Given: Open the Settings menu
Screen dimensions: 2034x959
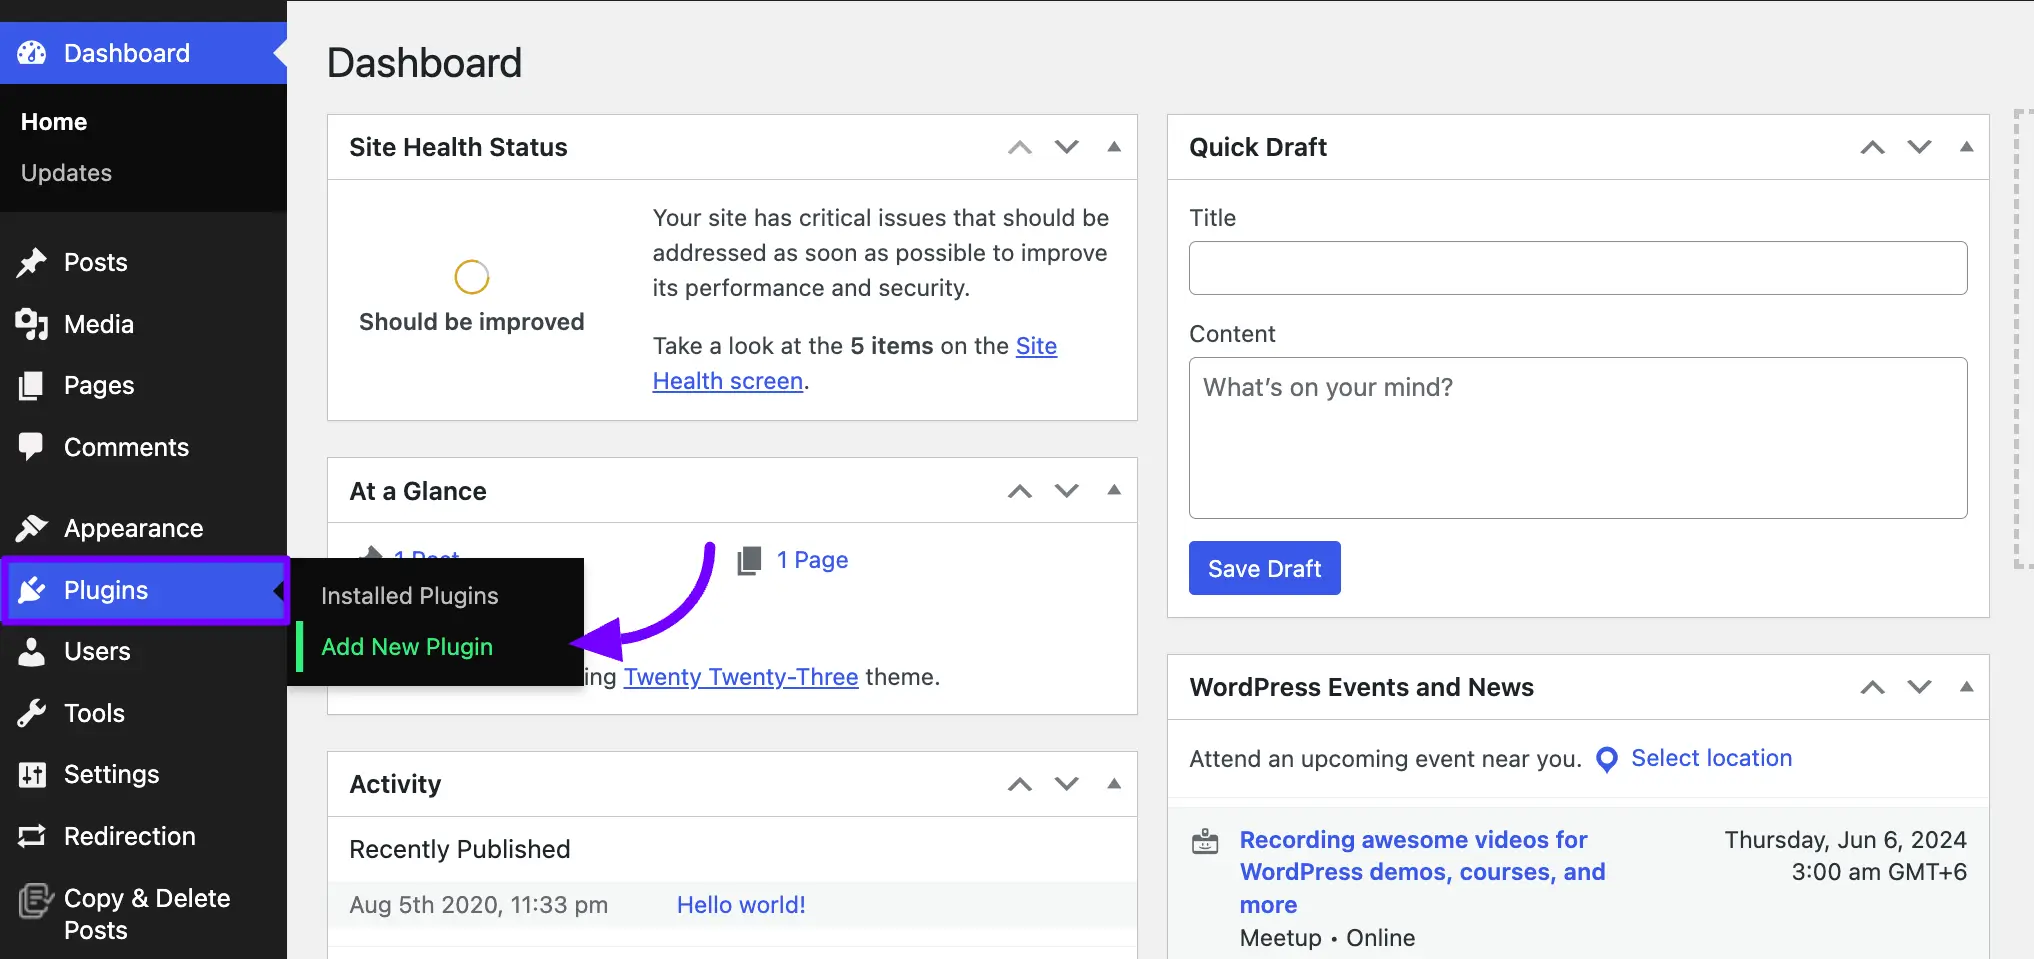Looking at the screenshot, I should pyautogui.click(x=143, y=774).
